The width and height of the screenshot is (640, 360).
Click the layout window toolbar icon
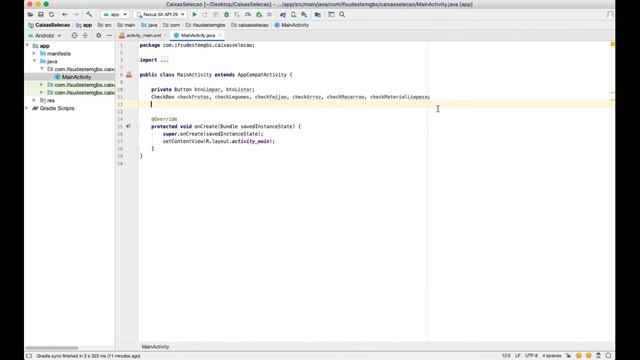click(x=331, y=14)
